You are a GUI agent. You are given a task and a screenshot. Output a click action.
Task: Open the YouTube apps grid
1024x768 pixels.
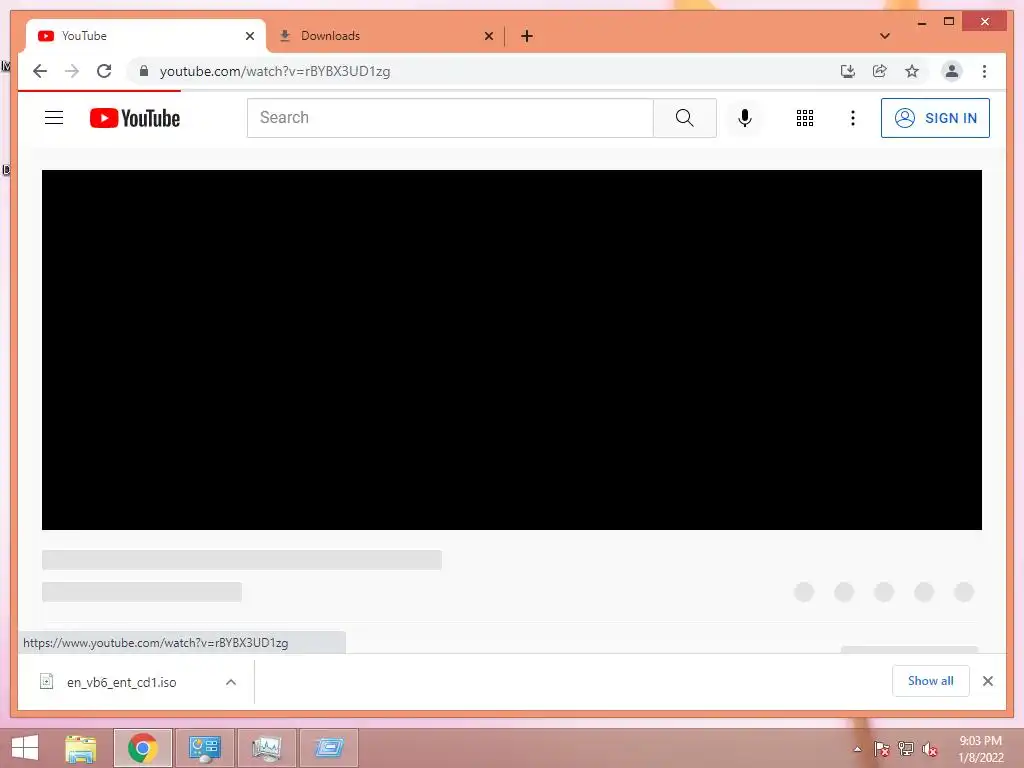805,118
